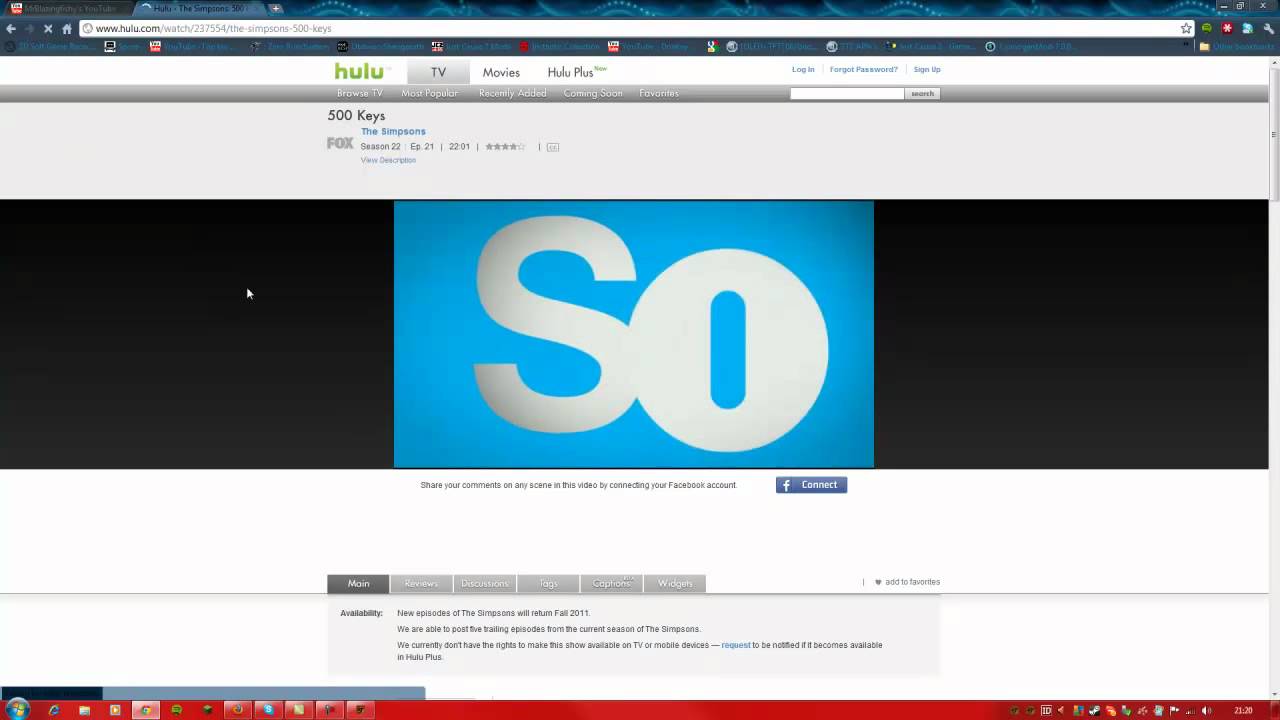Image resolution: width=1280 pixels, height=720 pixels.
Task: Switch to the YouTube browser tab
Action: click(x=68, y=8)
